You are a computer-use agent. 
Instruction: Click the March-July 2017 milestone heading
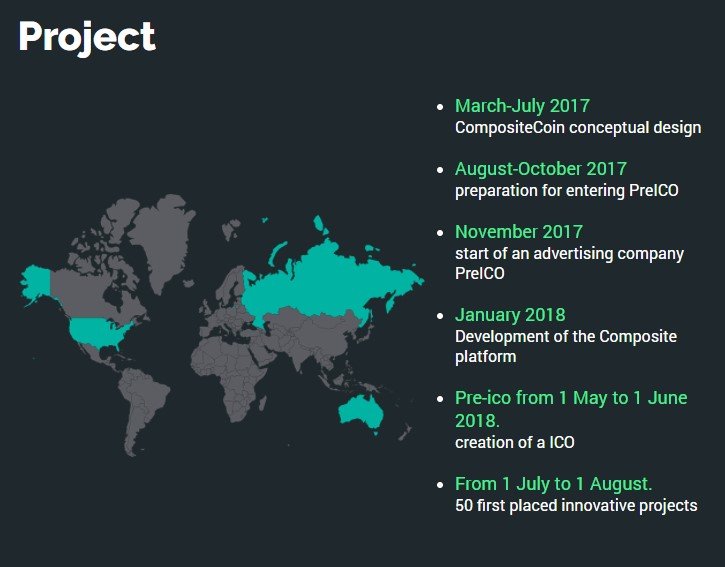click(522, 105)
